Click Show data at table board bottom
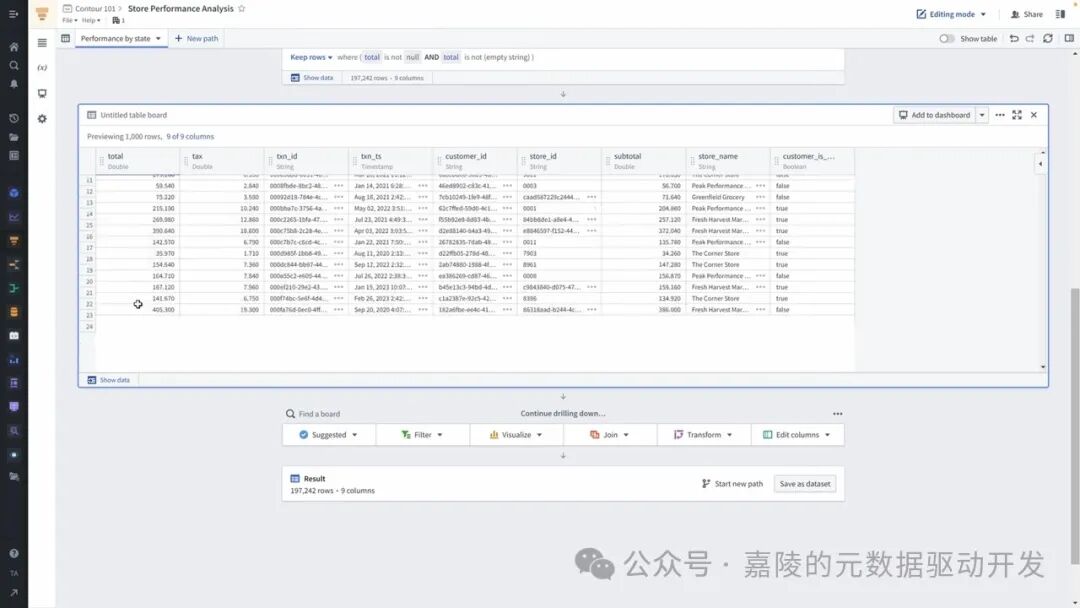The image size is (1080, 608). pos(109,380)
